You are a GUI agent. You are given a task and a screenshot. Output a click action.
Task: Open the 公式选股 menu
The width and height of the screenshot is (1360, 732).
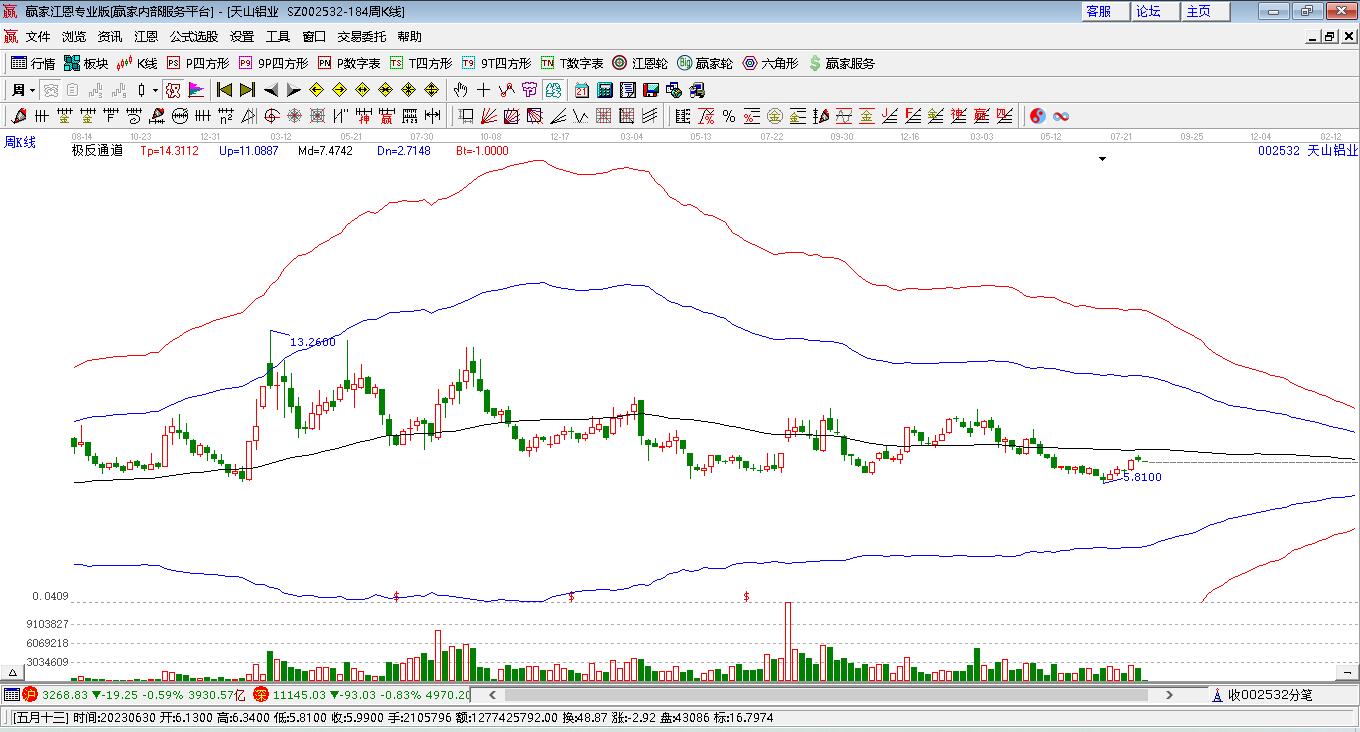(193, 36)
